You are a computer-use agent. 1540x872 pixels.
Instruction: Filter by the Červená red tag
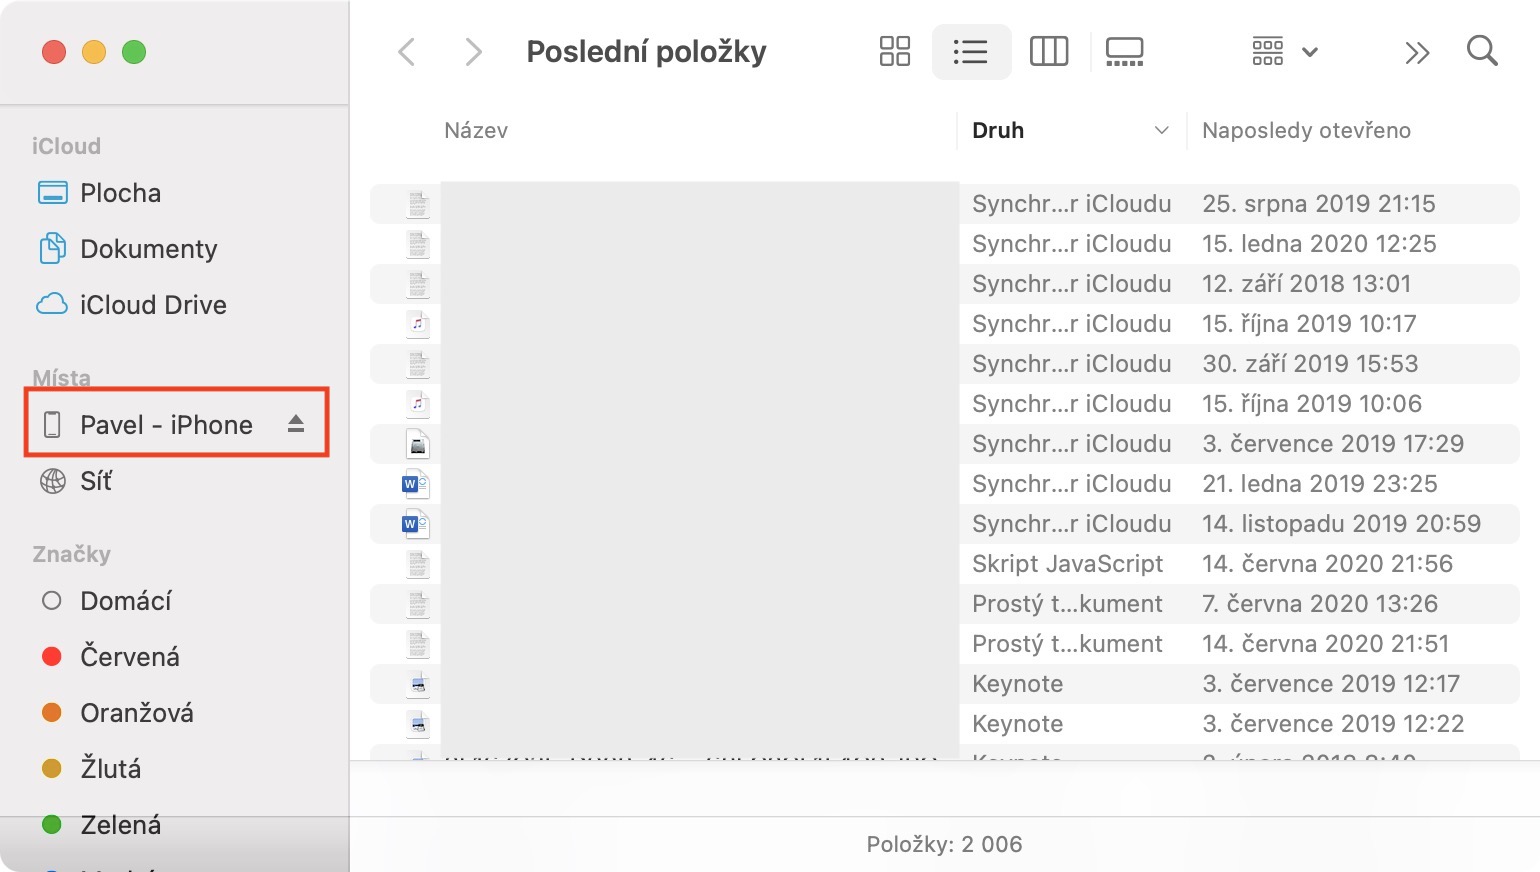point(129,657)
